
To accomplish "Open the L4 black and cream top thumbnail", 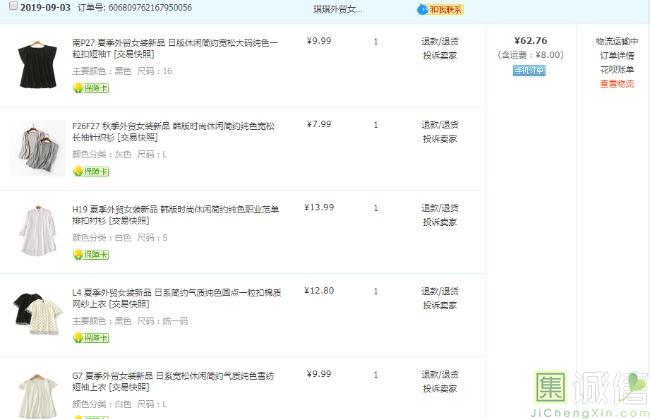I will click(x=38, y=313).
